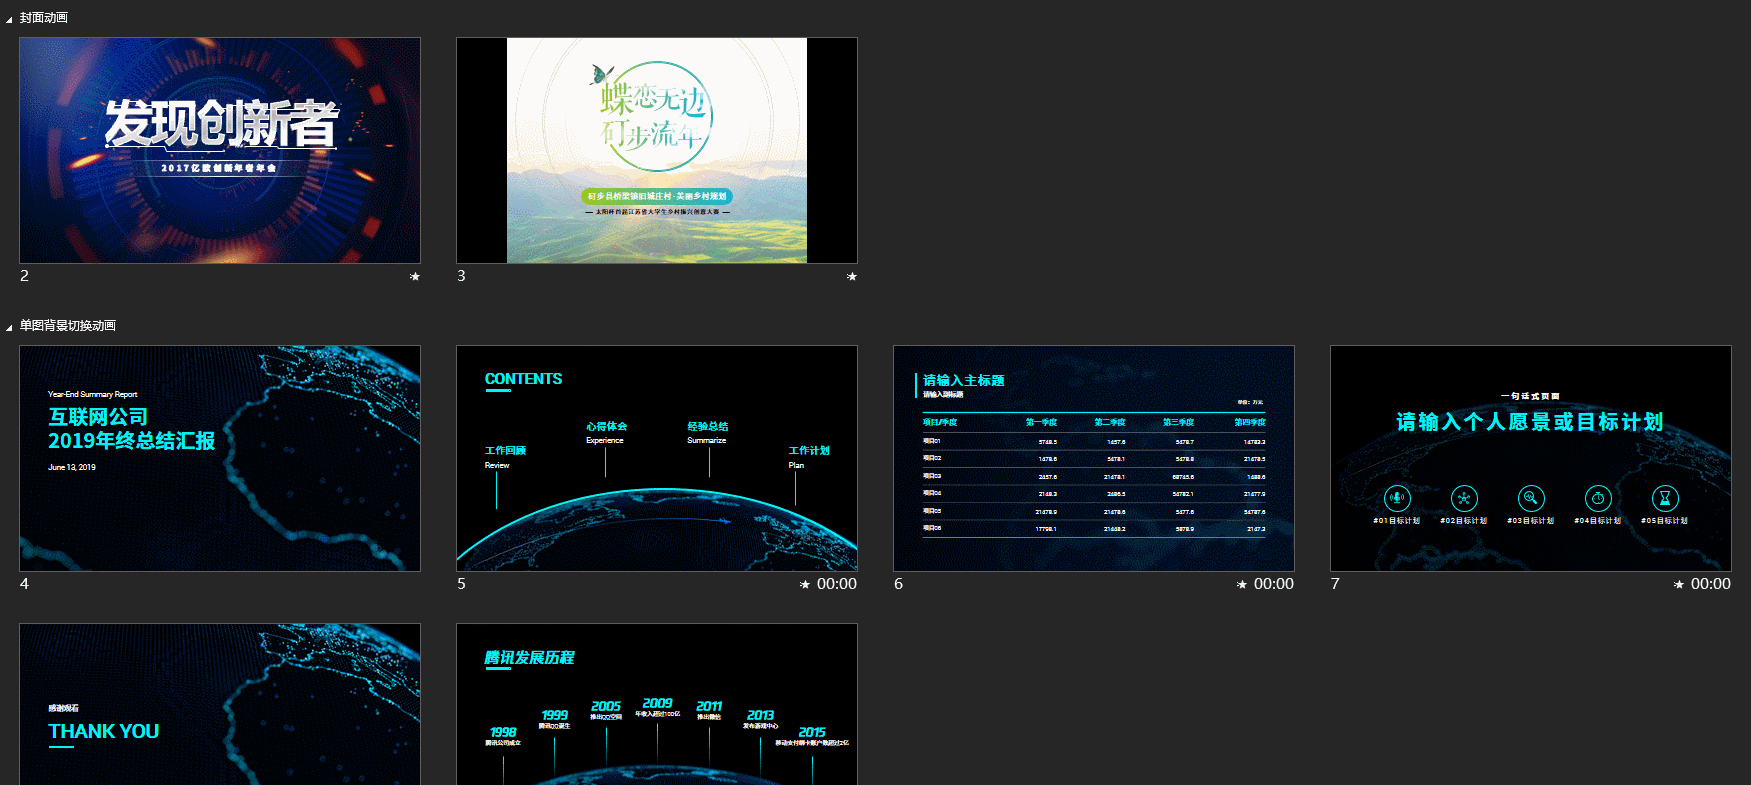Click slide number 2 label
This screenshot has height=785, width=1751.
(x=24, y=276)
